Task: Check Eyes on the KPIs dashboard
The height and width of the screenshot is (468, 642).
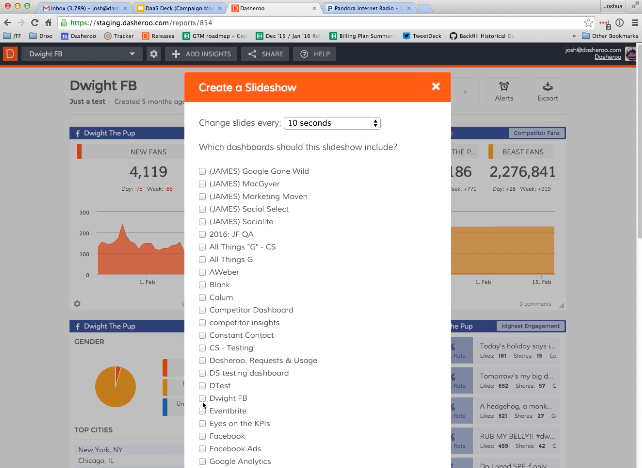Action: point(202,423)
